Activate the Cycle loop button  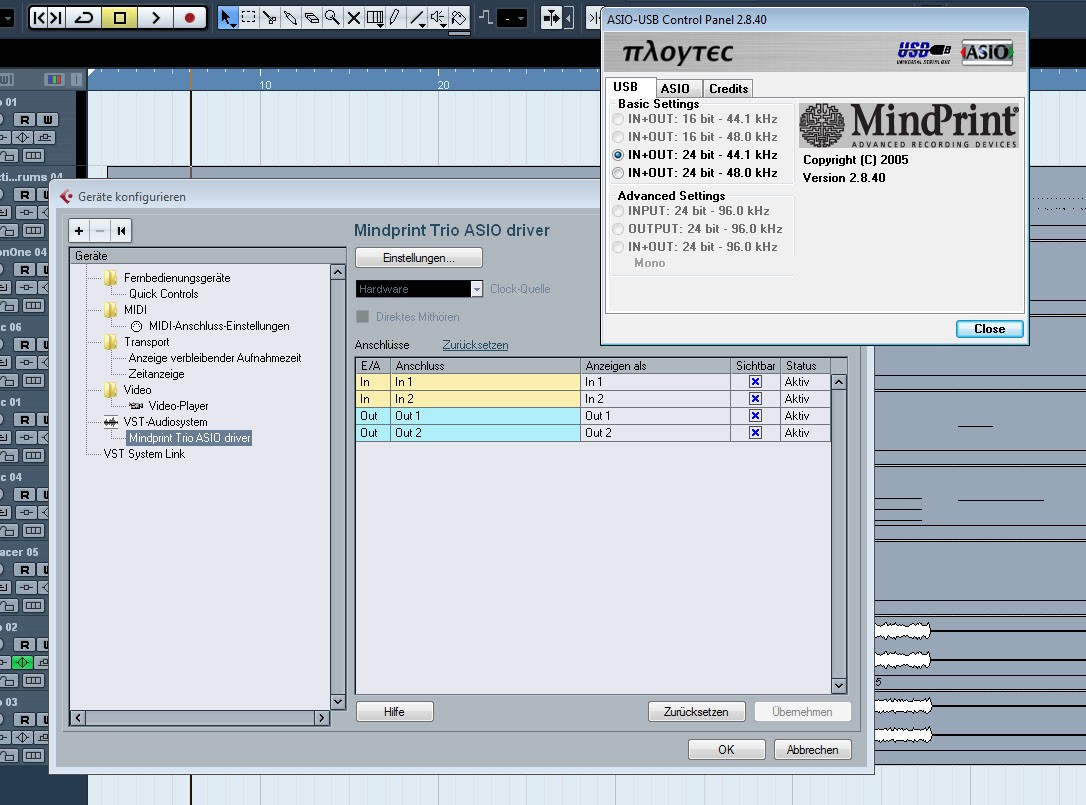pos(85,18)
